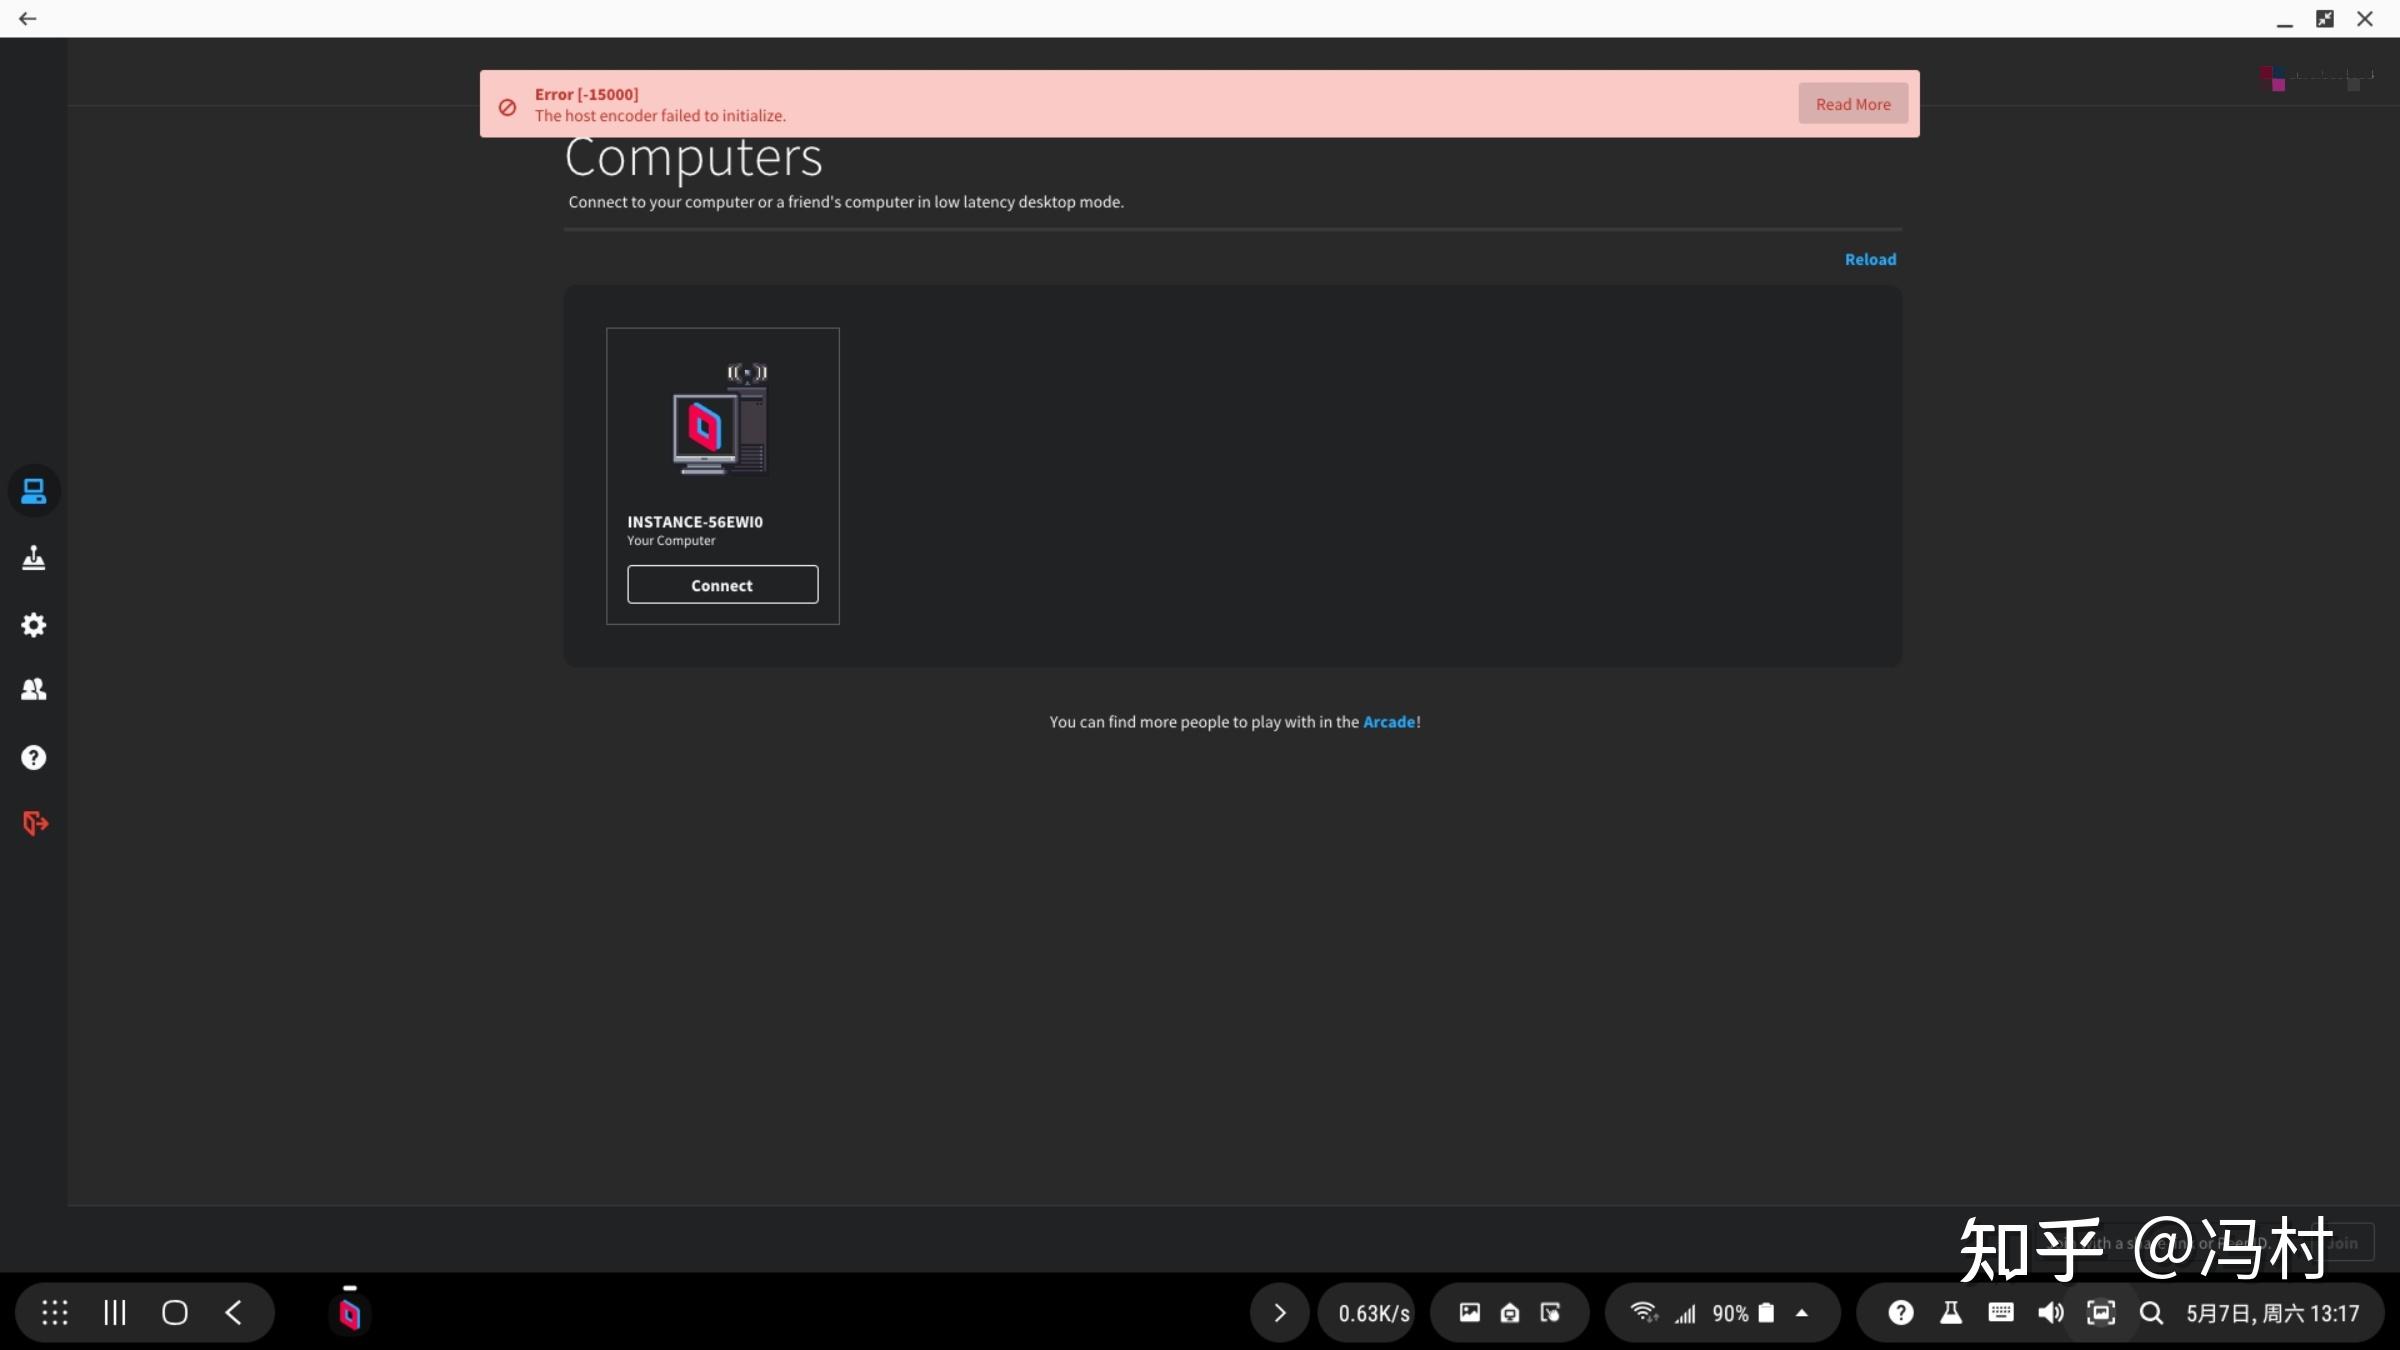
Task: Toggle the on-screen keyboard from the tray
Action: (2000, 1312)
